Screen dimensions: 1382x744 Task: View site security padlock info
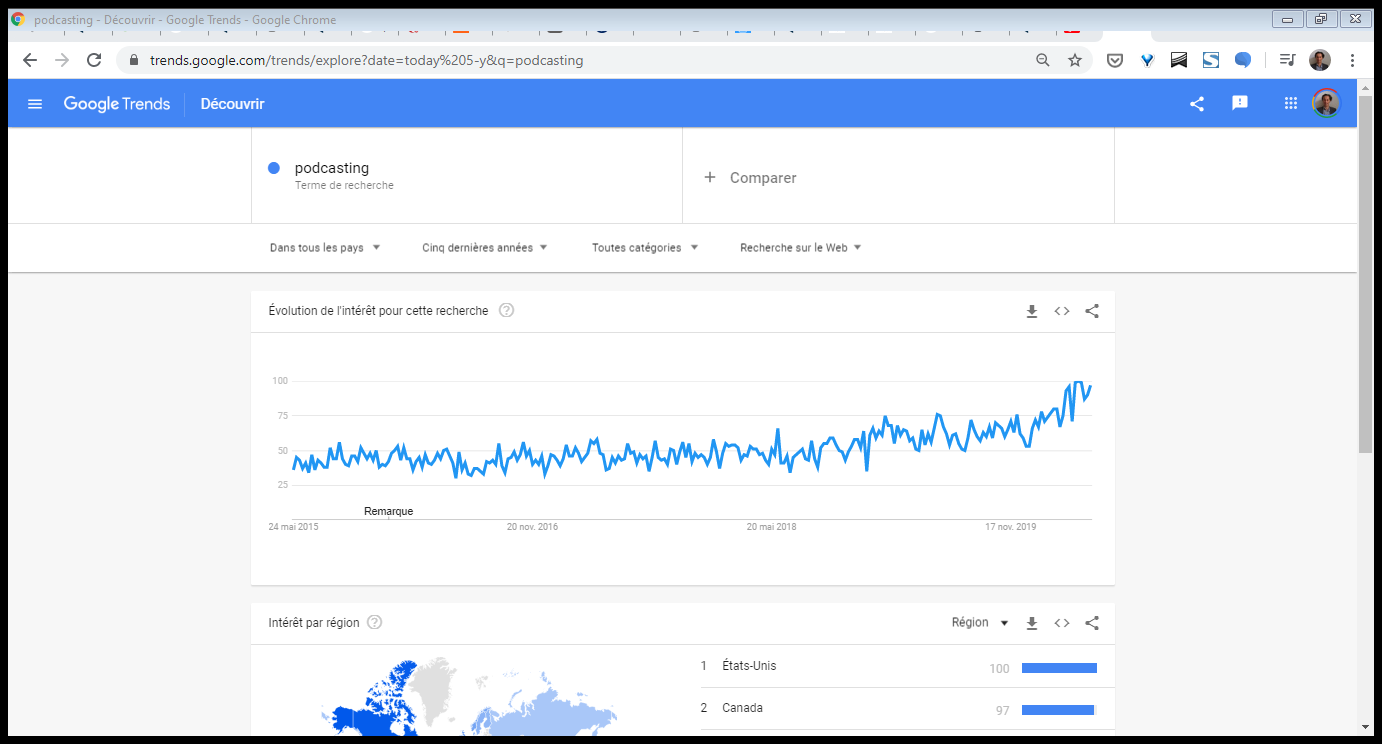(x=133, y=60)
